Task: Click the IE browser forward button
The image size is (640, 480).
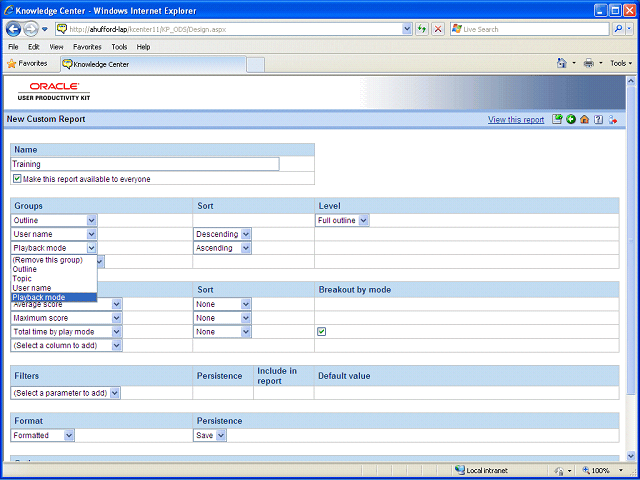Action: tap(30, 29)
